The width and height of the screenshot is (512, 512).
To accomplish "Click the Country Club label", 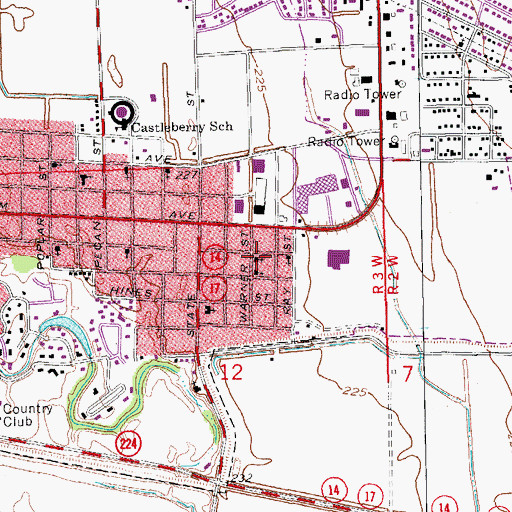I will (27, 415).
